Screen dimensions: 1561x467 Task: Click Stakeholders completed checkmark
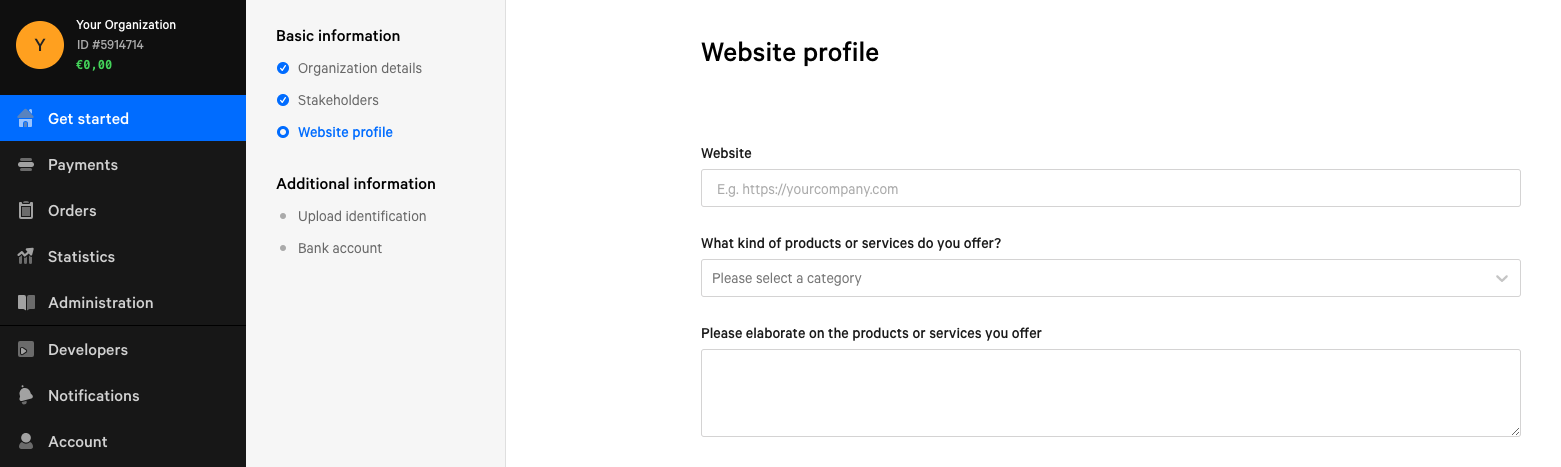point(283,100)
